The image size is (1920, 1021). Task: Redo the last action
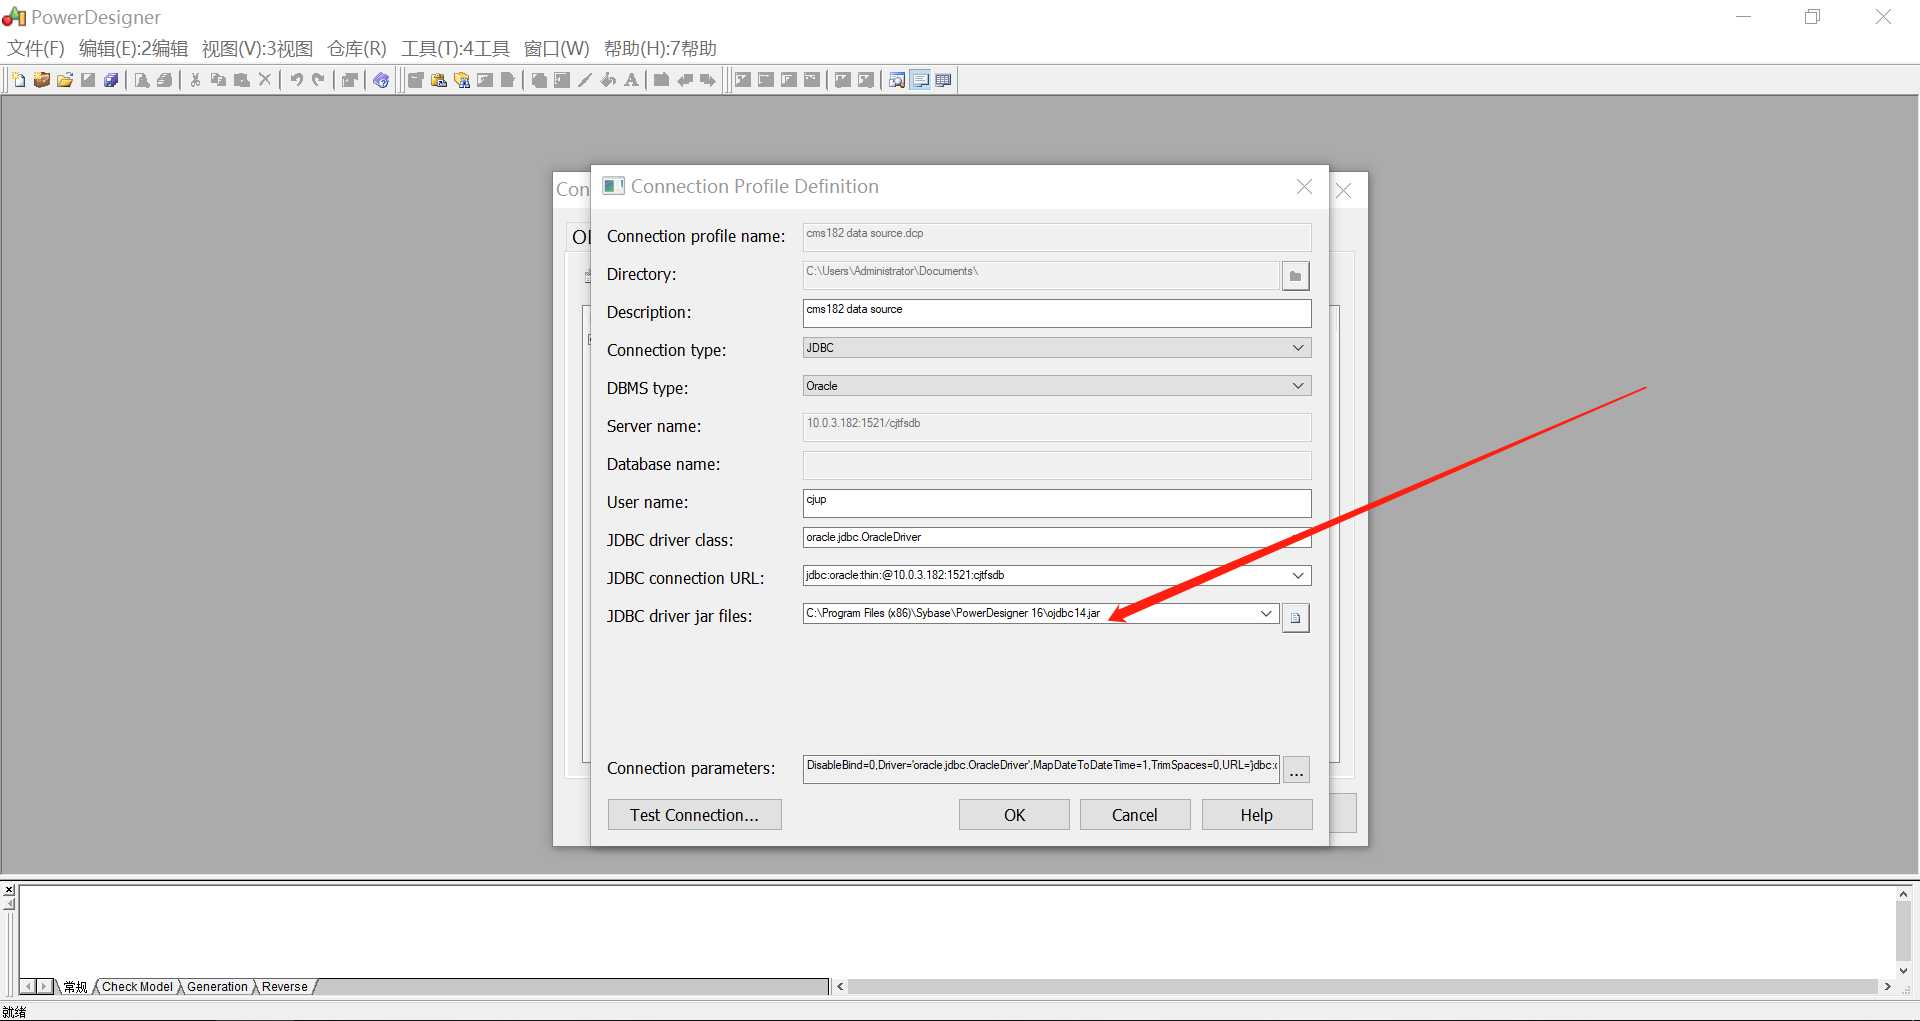click(x=319, y=80)
